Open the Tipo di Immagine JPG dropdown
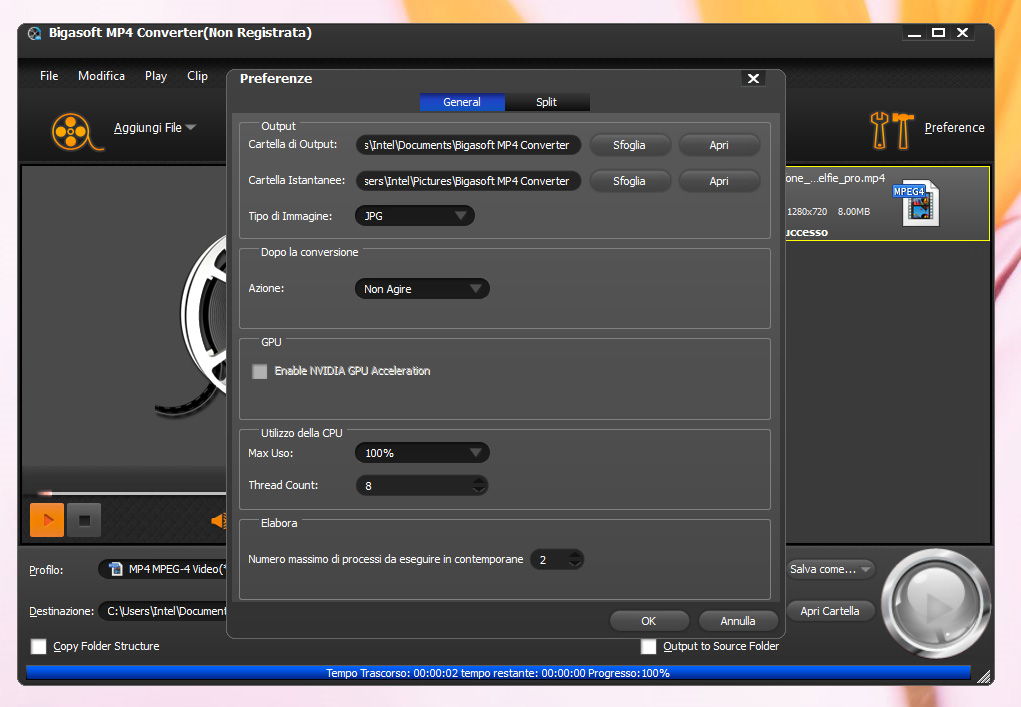This screenshot has width=1021, height=707. [414, 216]
